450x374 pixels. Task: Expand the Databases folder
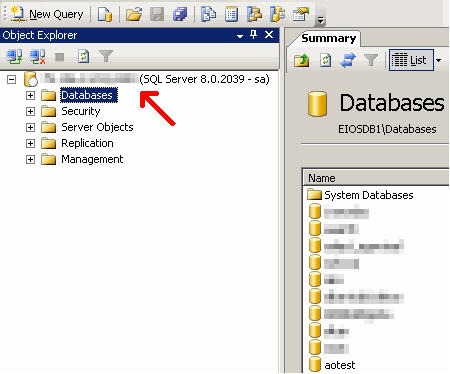[x=30, y=95]
